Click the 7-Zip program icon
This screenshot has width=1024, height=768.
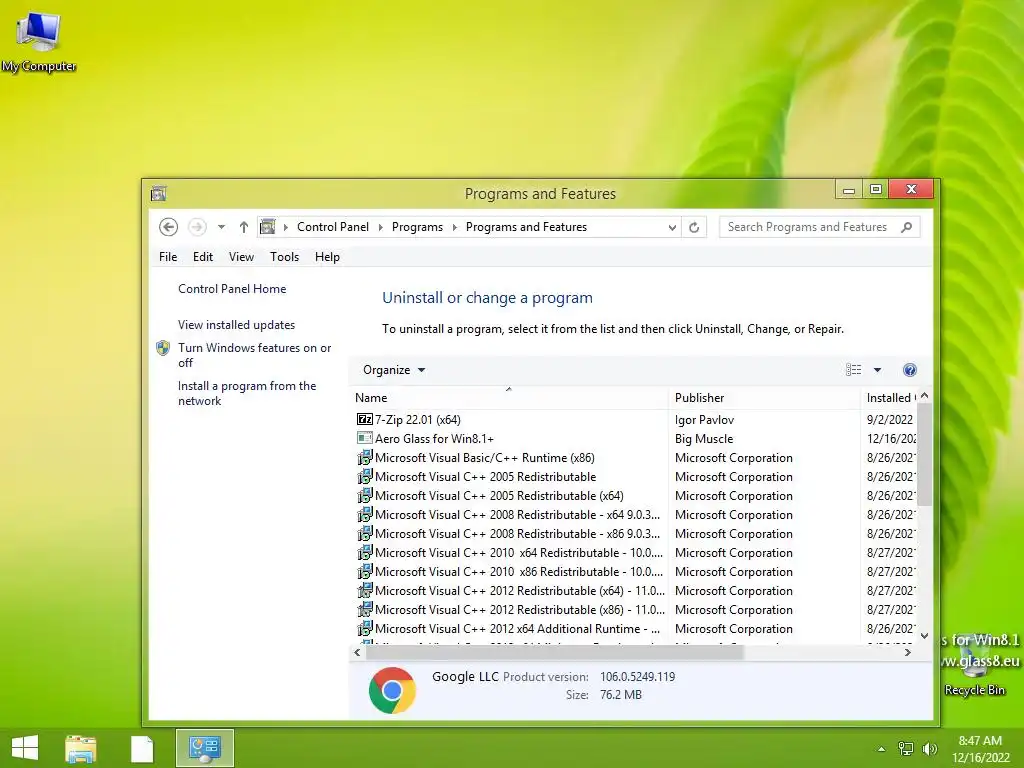(x=364, y=419)
